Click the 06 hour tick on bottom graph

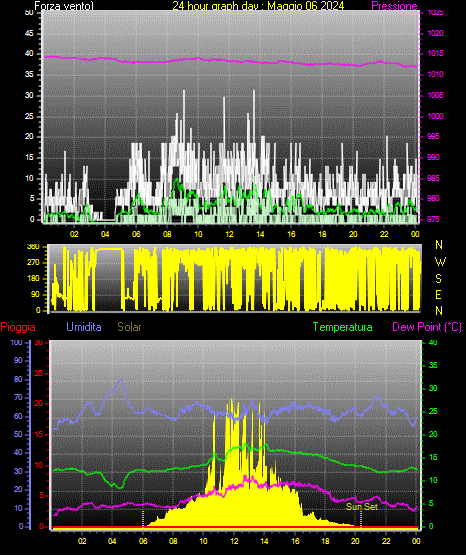coord(143,541)
